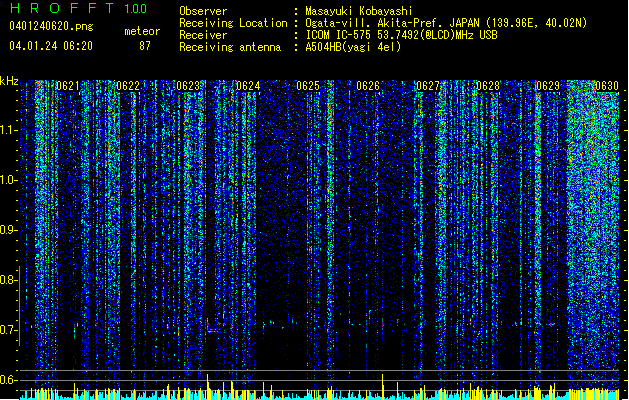This screenshot has width=629, height=400.
Task: Click the 0624 time marker
Action: (248, 86)
